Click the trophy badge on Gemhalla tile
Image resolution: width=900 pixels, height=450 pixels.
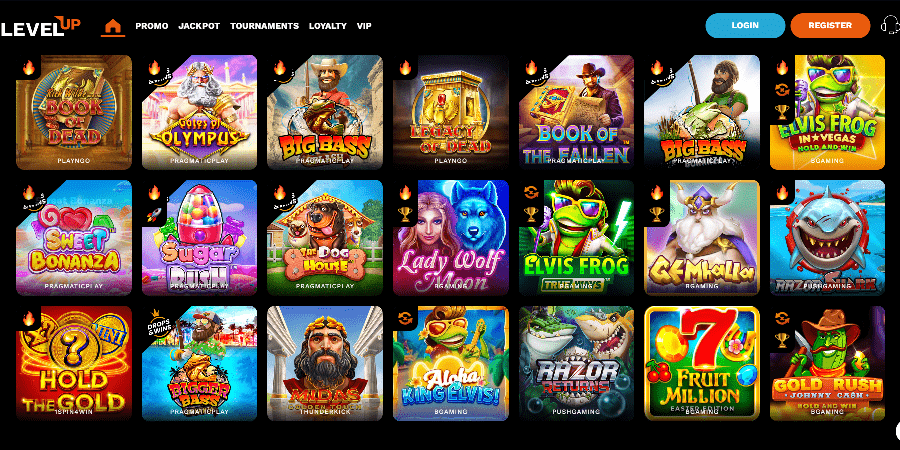point(657,214)
